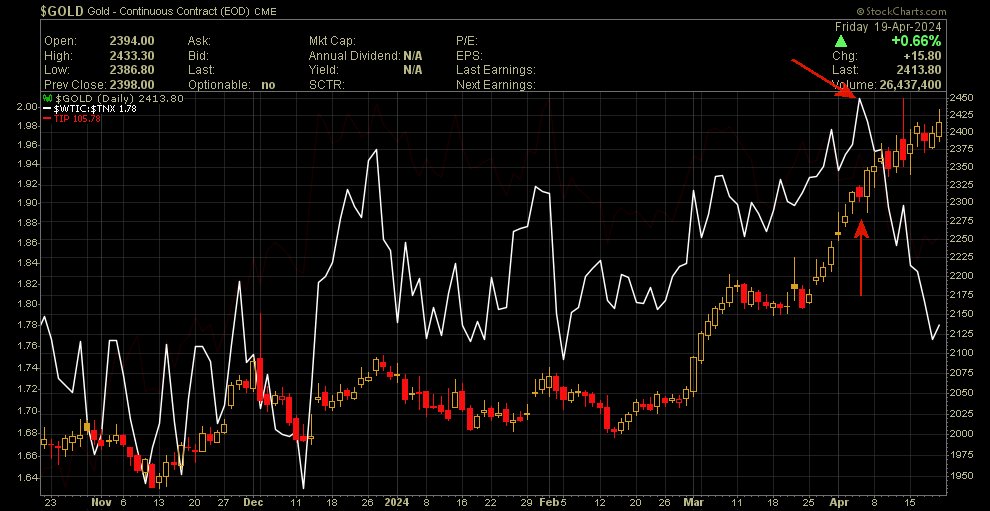The width and height of the screenshot is (990, 511).
Task: Click the 'Bid:' field label
Action: click(198, 56)
